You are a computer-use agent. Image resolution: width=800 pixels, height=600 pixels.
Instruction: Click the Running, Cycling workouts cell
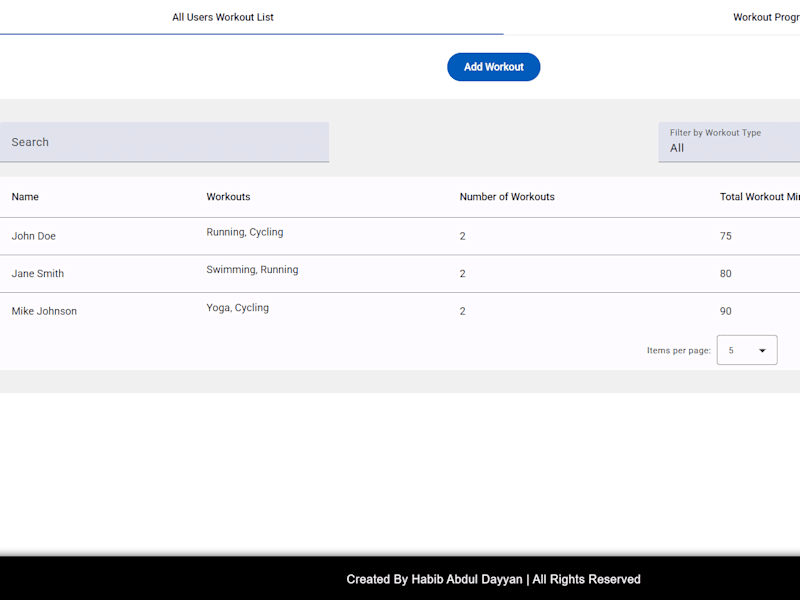[x=245, y=232]
